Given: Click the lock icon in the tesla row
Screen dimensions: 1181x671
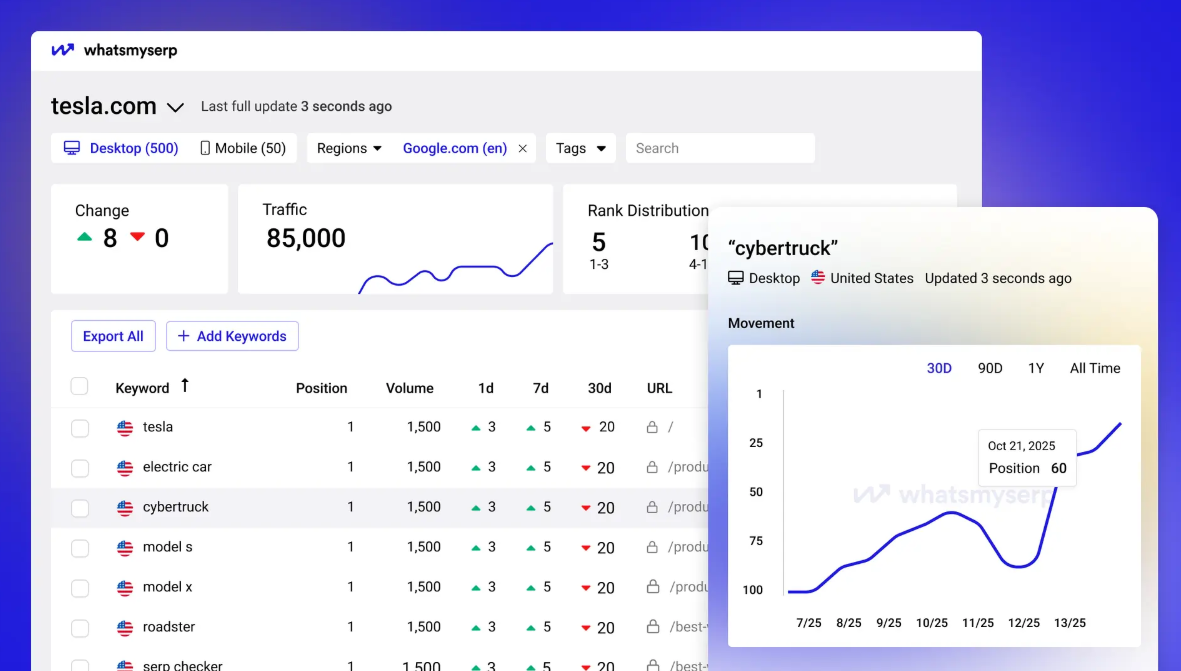Looking at the screenshot, I should coord(652,427).
